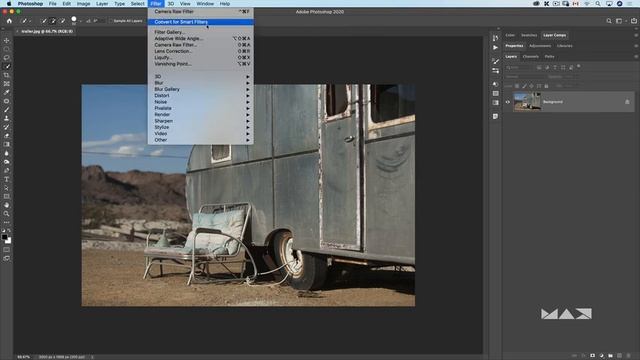Toggle lock image pixels brush icon

click(x=524, y=86)
